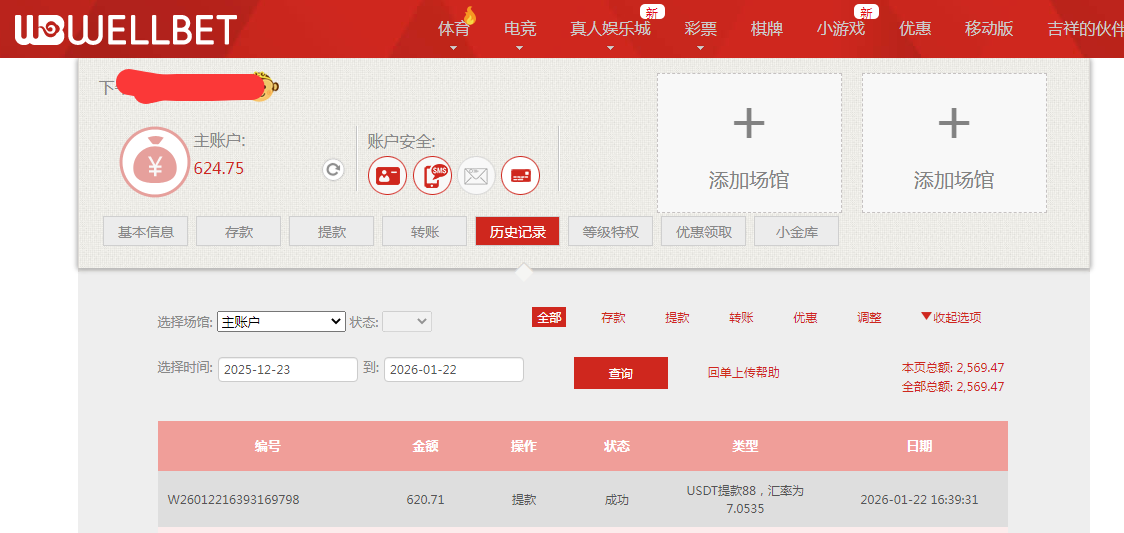Open the ID card verification icon
Viewport: 1124px width, 533px height.
point(387,176)
